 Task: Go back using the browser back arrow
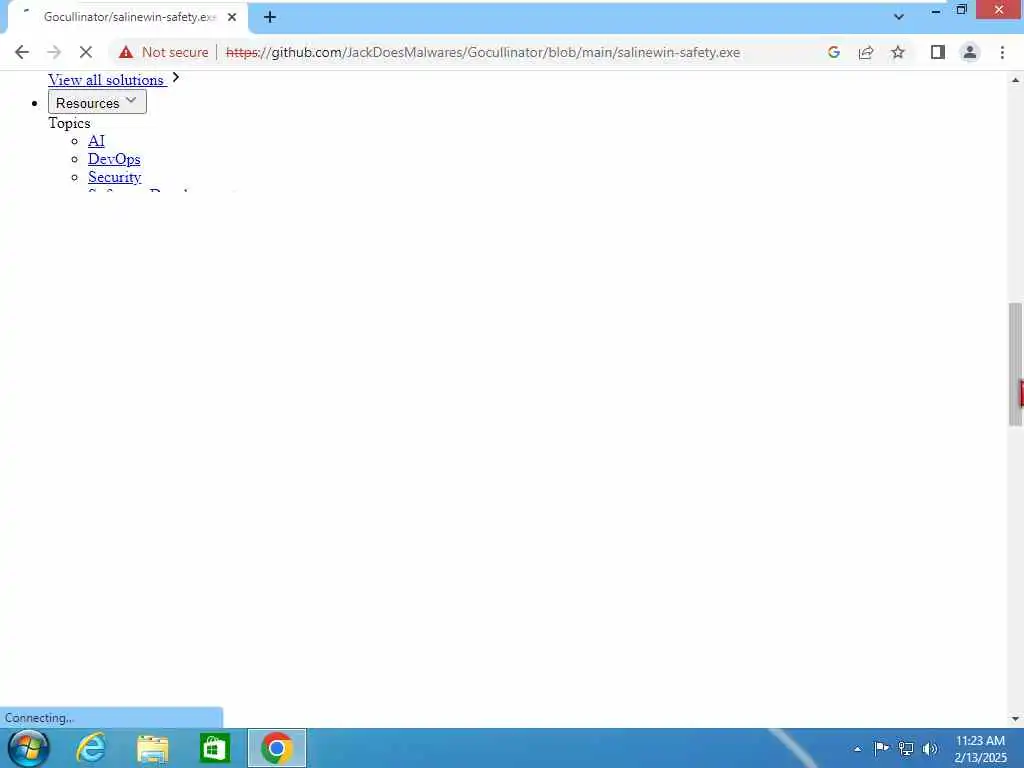(22, 52)
